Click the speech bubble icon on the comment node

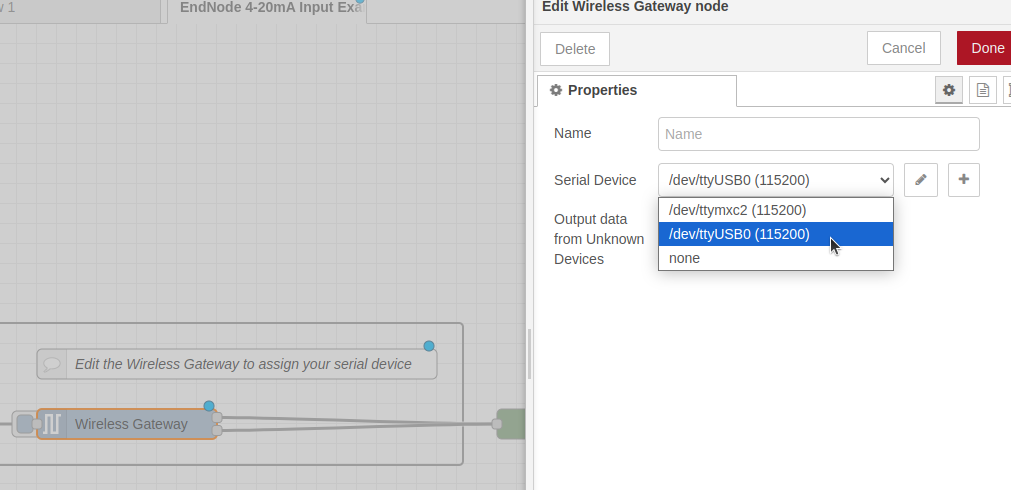point(53,364)
